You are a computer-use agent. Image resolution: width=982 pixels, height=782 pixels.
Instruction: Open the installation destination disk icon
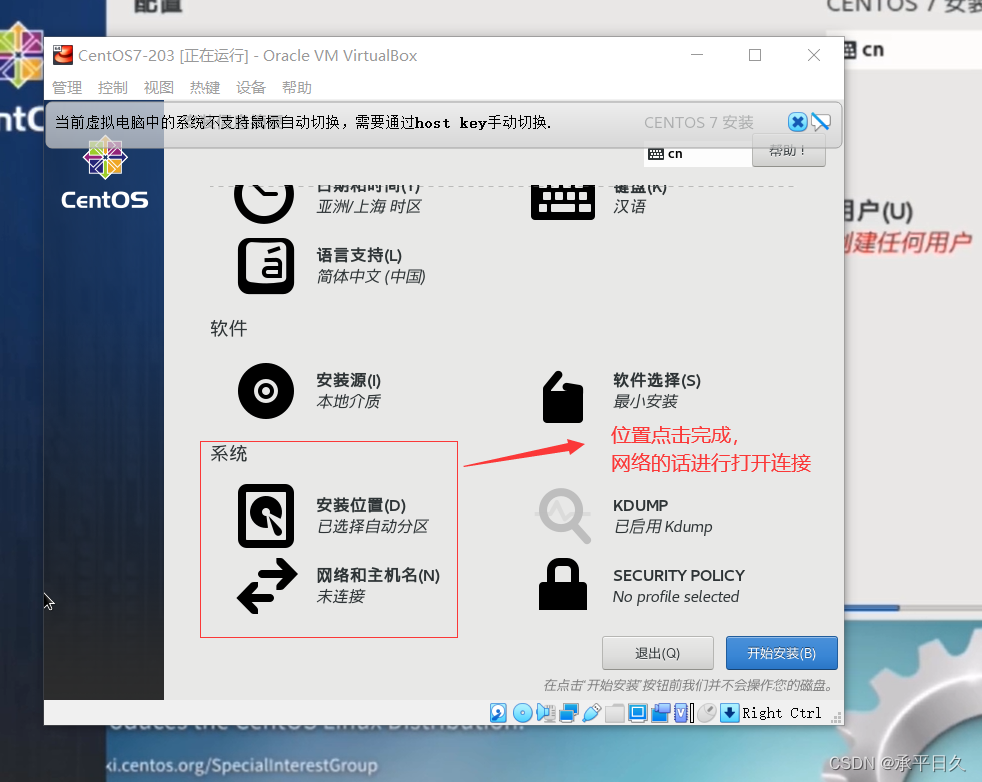coord(266,515)
